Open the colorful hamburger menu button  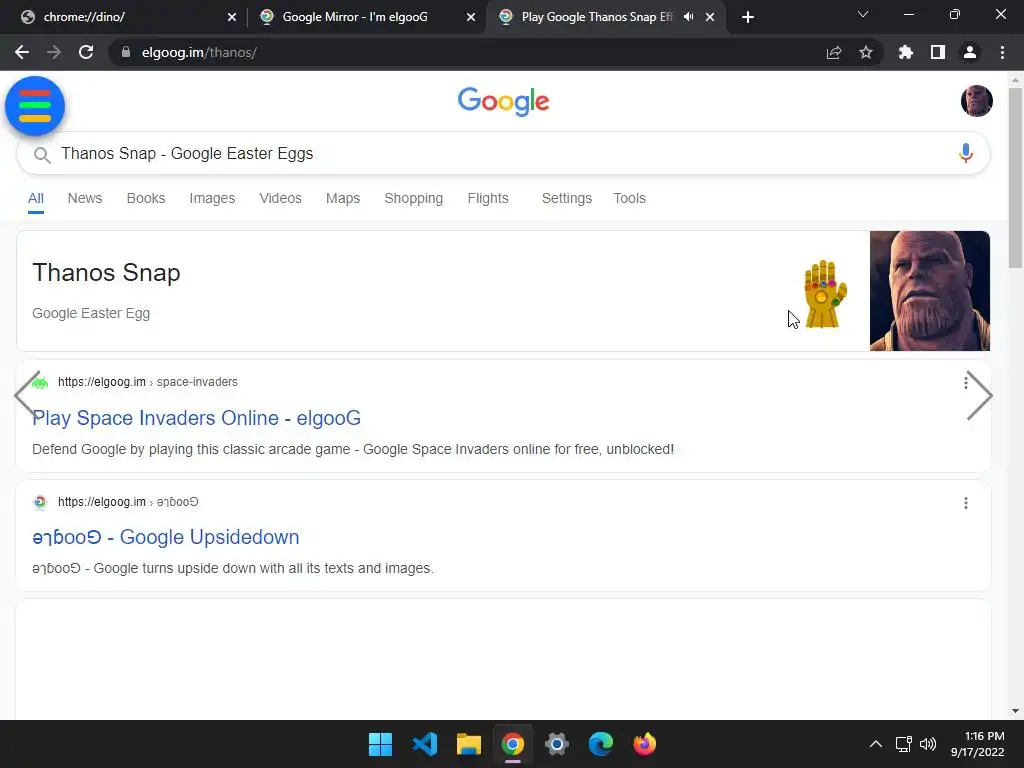click(x=35, y=106)
